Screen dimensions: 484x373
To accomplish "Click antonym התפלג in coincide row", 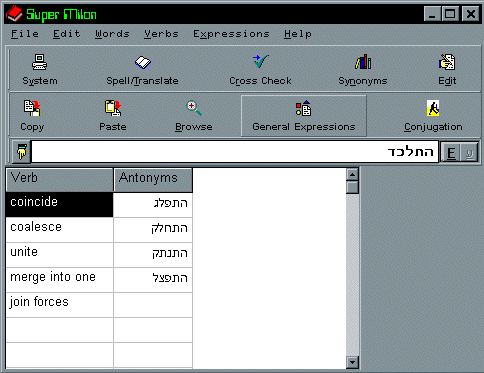I will point(153,205).
